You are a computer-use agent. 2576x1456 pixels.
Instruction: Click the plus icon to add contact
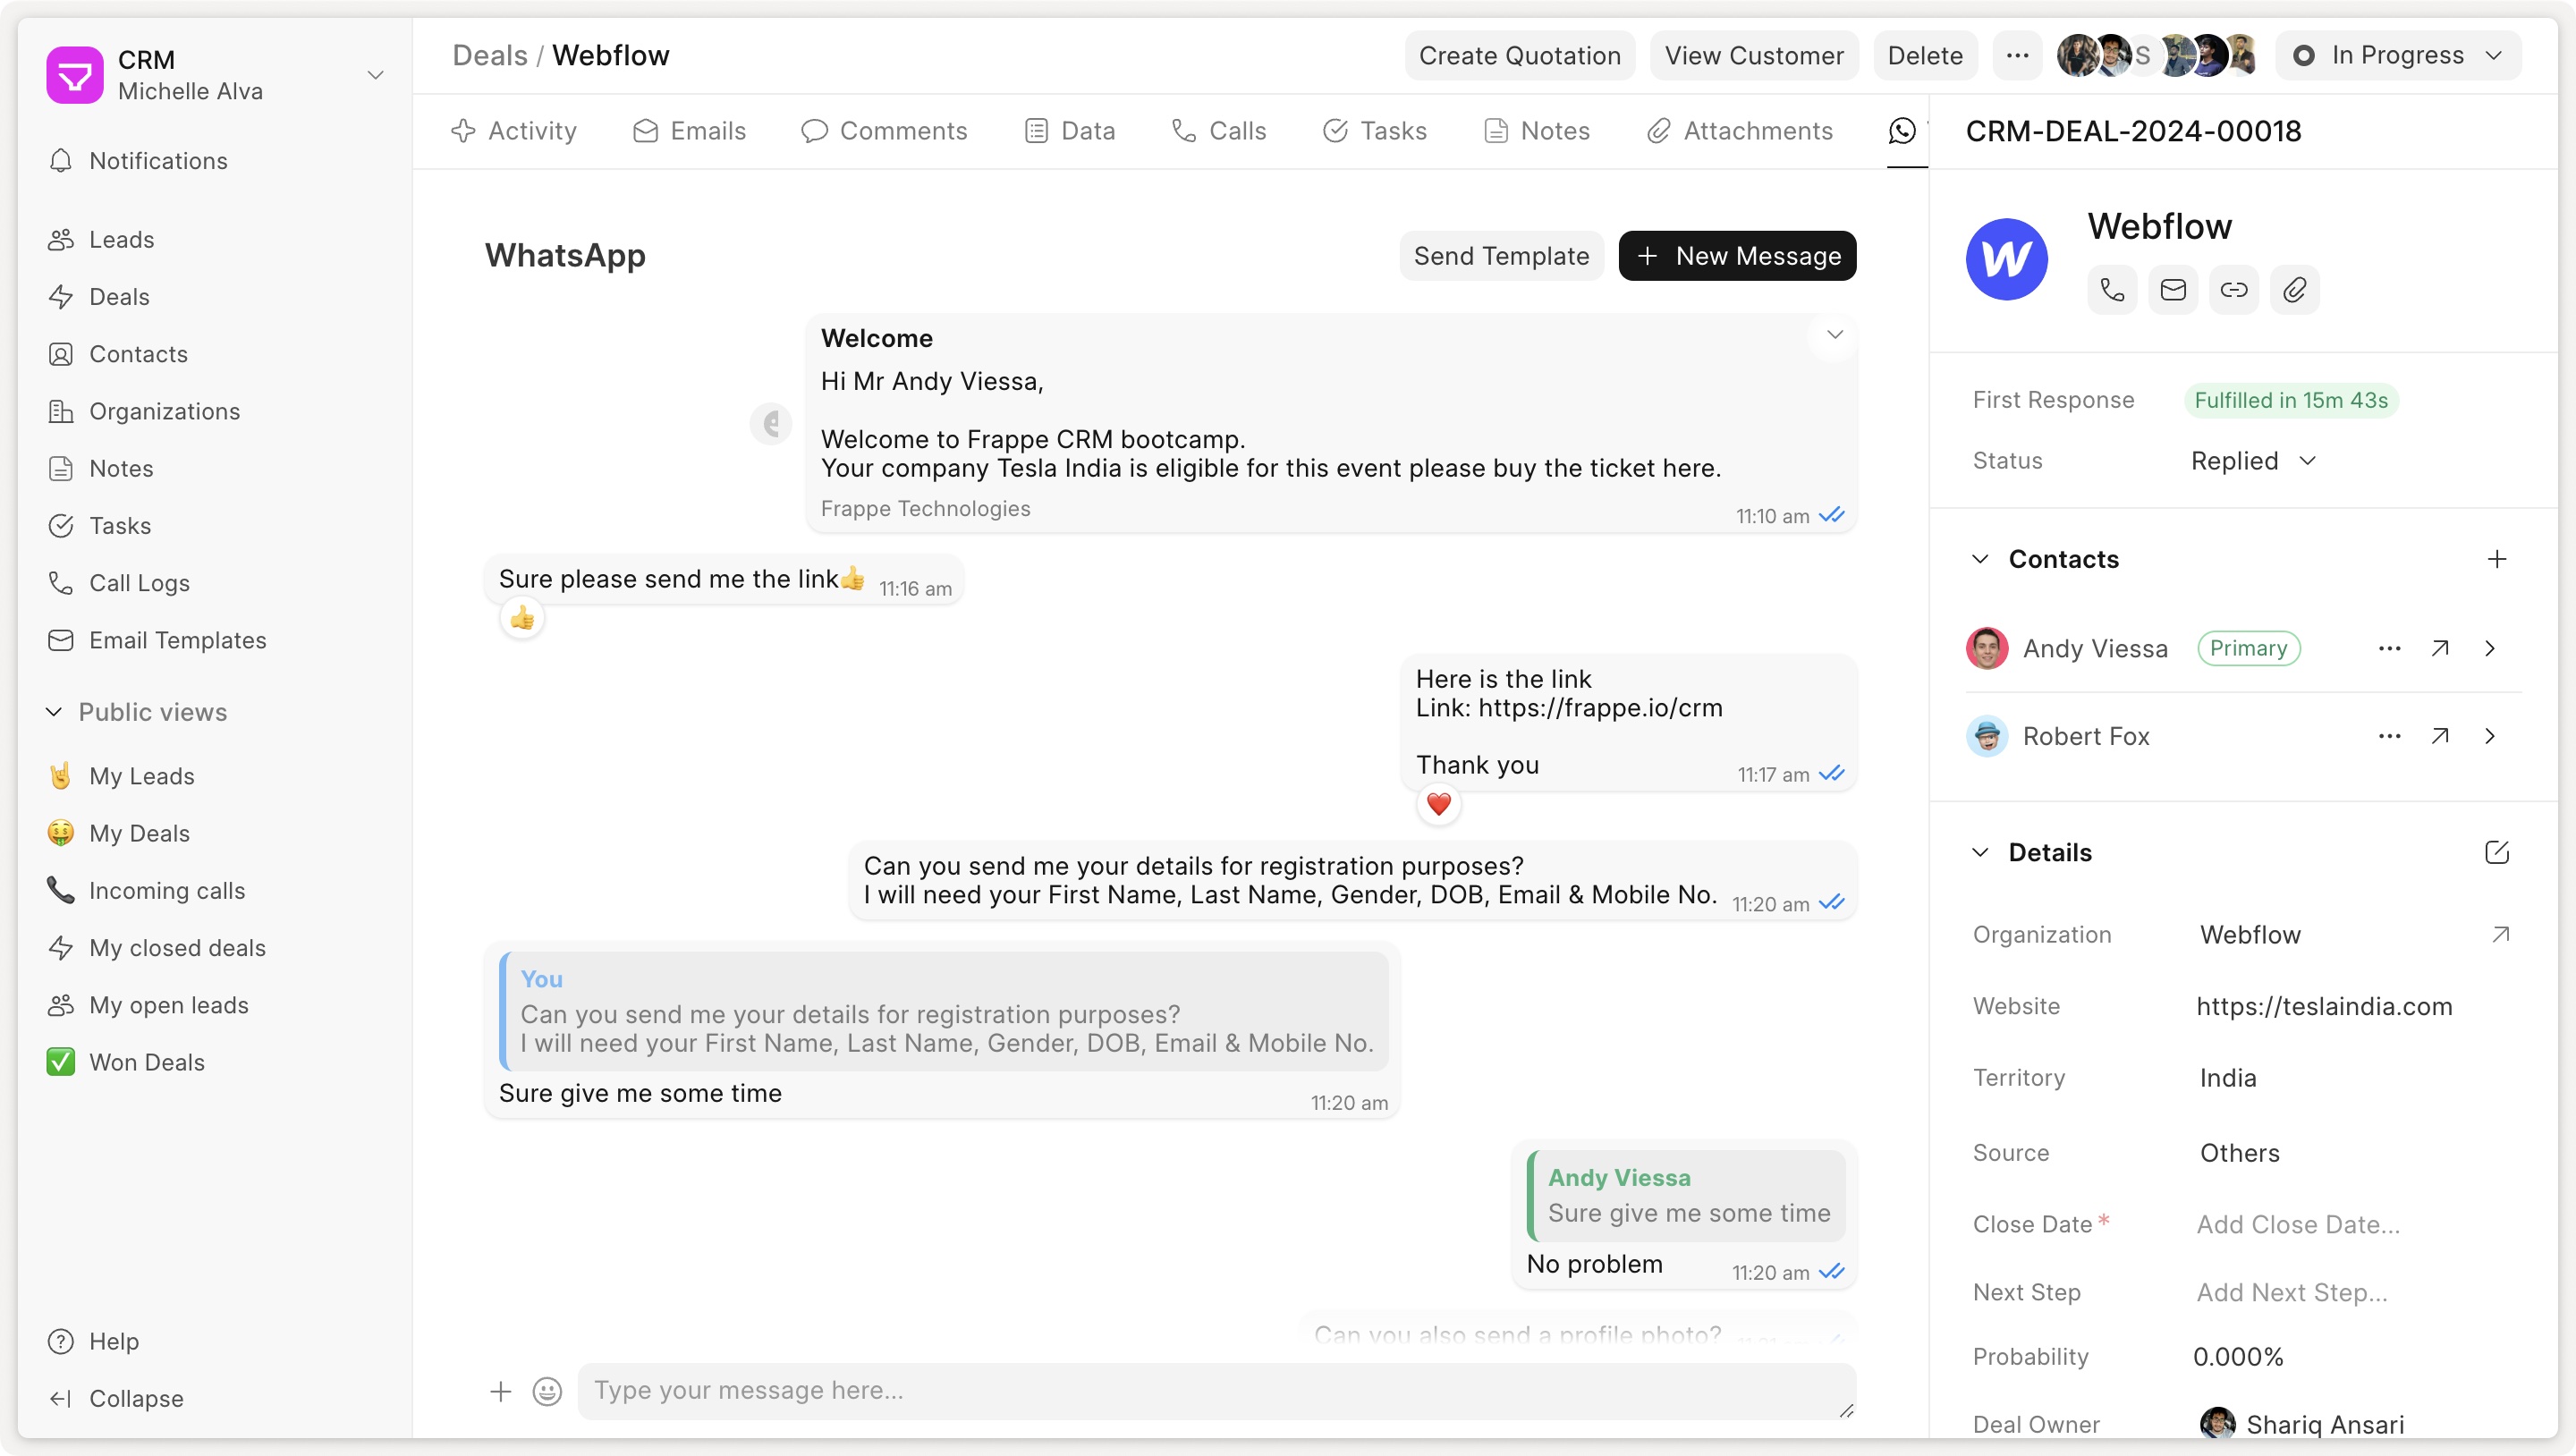tap(2497, 559)
